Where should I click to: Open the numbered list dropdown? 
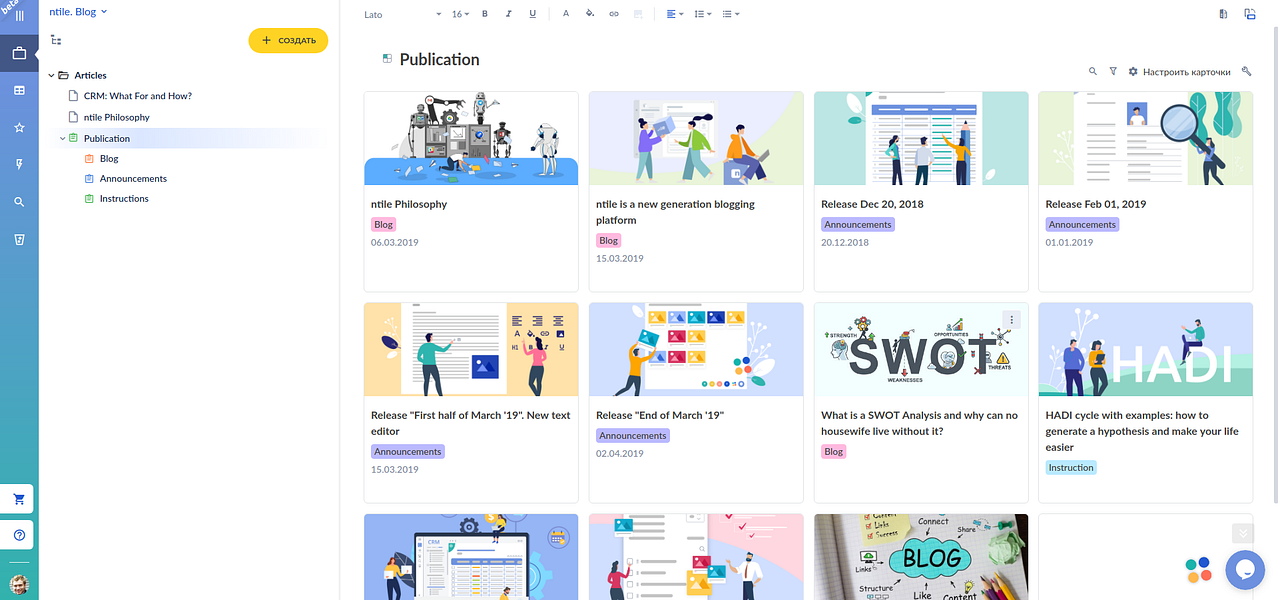coord(703,14)
